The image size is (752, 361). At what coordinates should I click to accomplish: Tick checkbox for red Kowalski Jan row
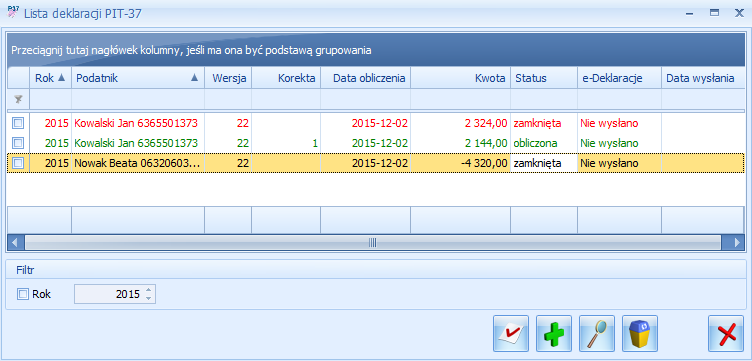pos(18,123)
